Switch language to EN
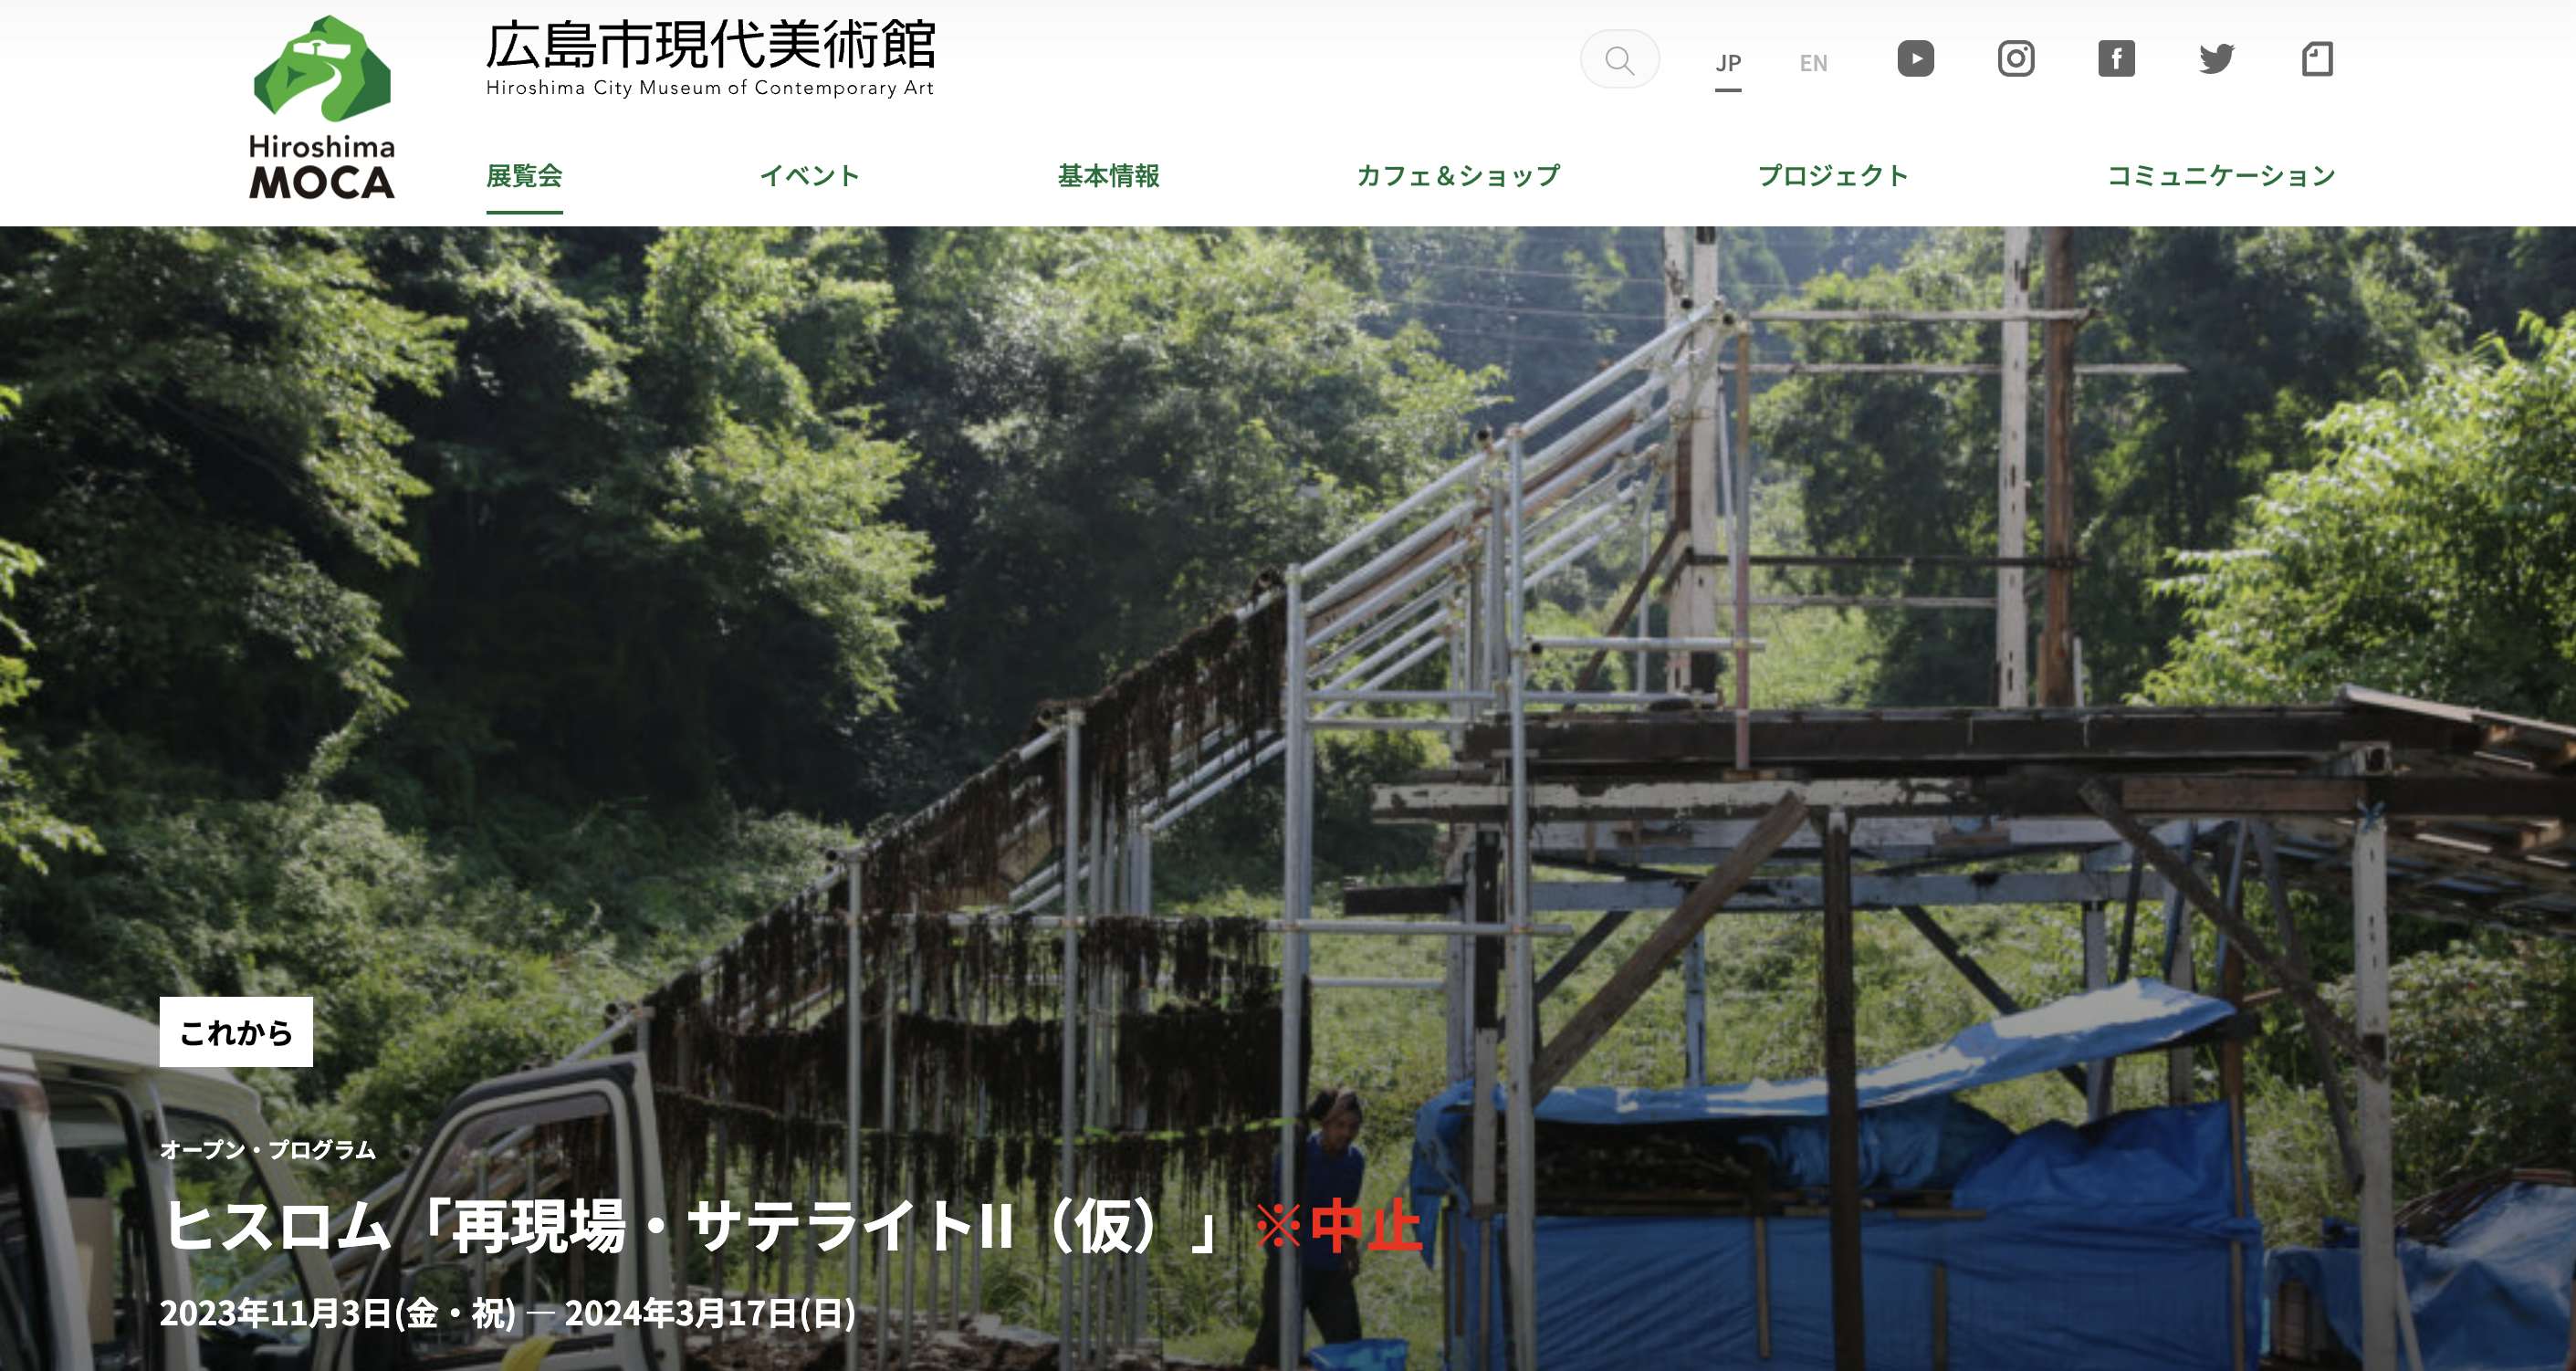The height and width of the screenshot is (1371, 2576). (1813, 64)
